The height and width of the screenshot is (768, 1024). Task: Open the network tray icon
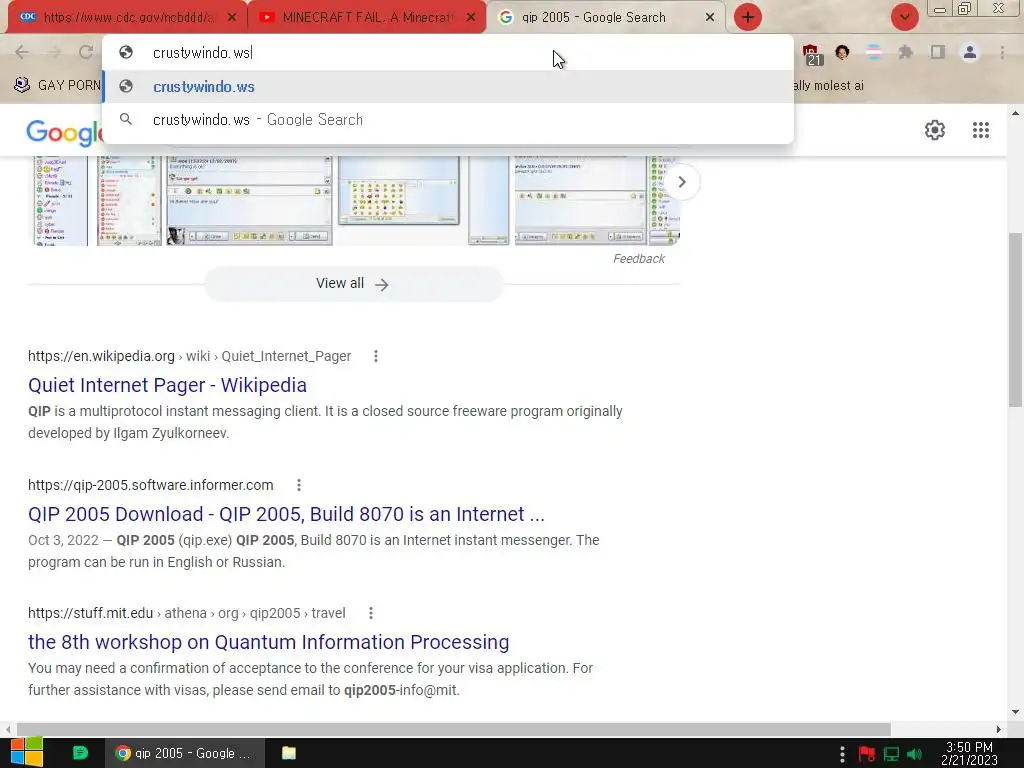tap(891, 754)
